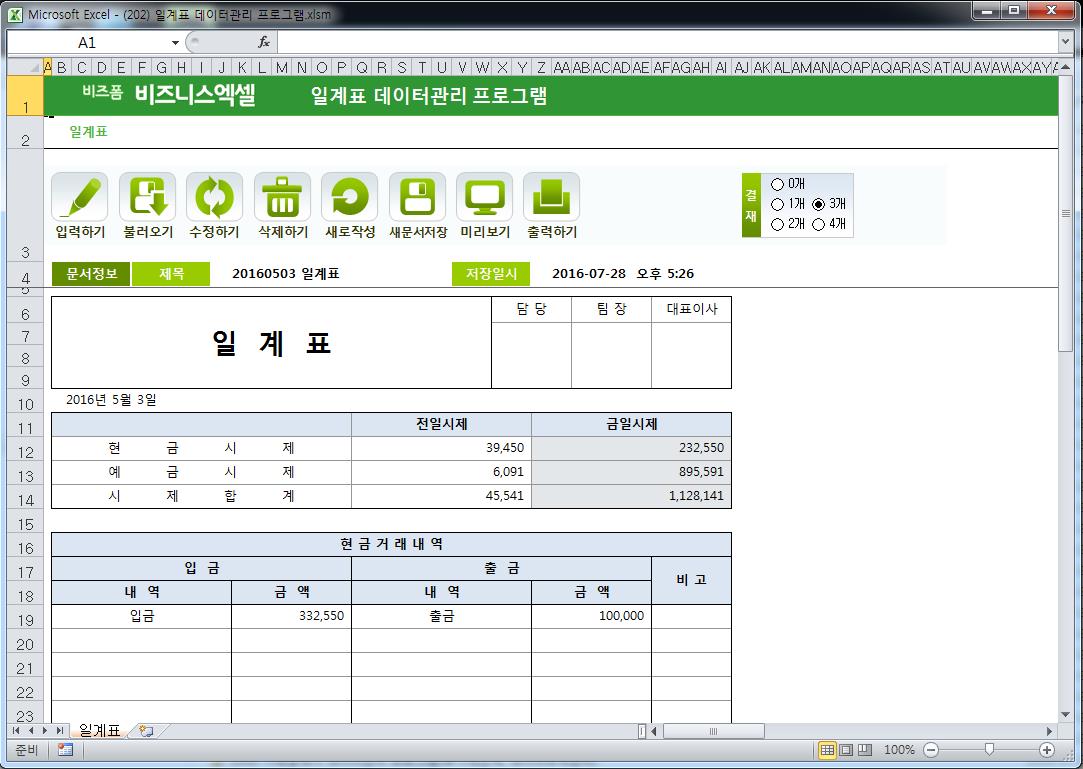Screen dimensions: 1083x769
Task: Click the 대표이사 approval header cell
Action: click(x=691, y=309)
